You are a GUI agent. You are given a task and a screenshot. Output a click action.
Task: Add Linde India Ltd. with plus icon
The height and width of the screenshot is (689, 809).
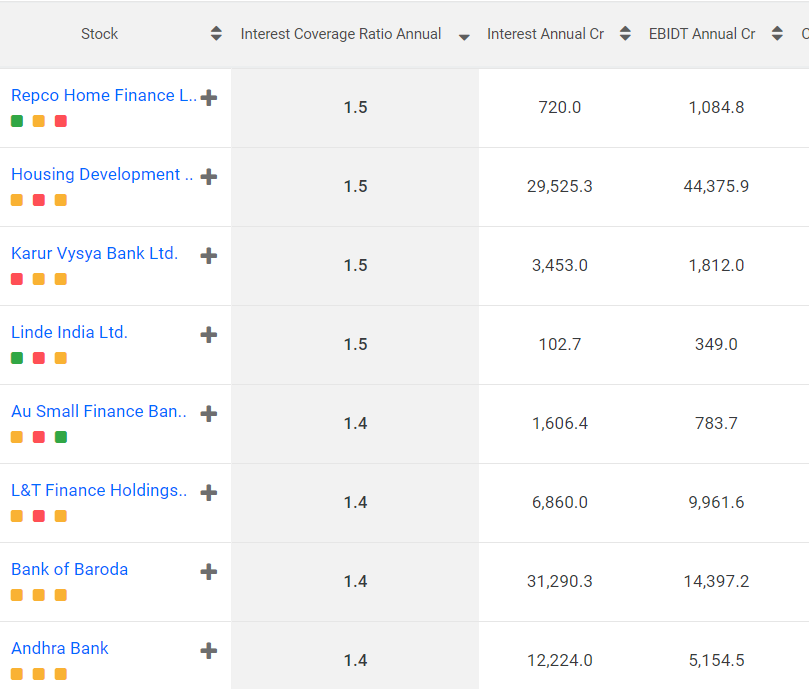pyautogui.click(x=208, y=334)
